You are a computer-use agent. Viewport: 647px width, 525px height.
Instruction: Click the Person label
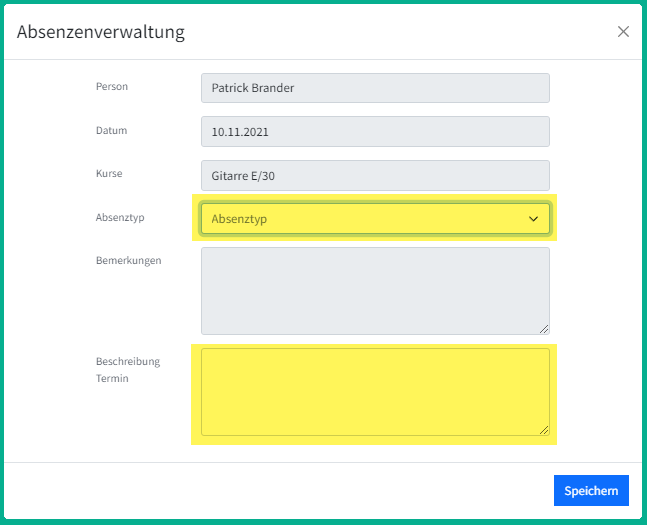112,87
